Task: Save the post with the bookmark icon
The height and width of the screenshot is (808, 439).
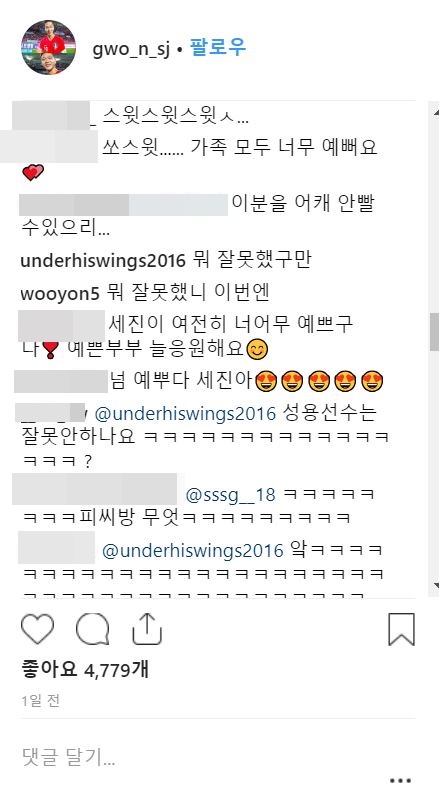Action: (401, 629)
